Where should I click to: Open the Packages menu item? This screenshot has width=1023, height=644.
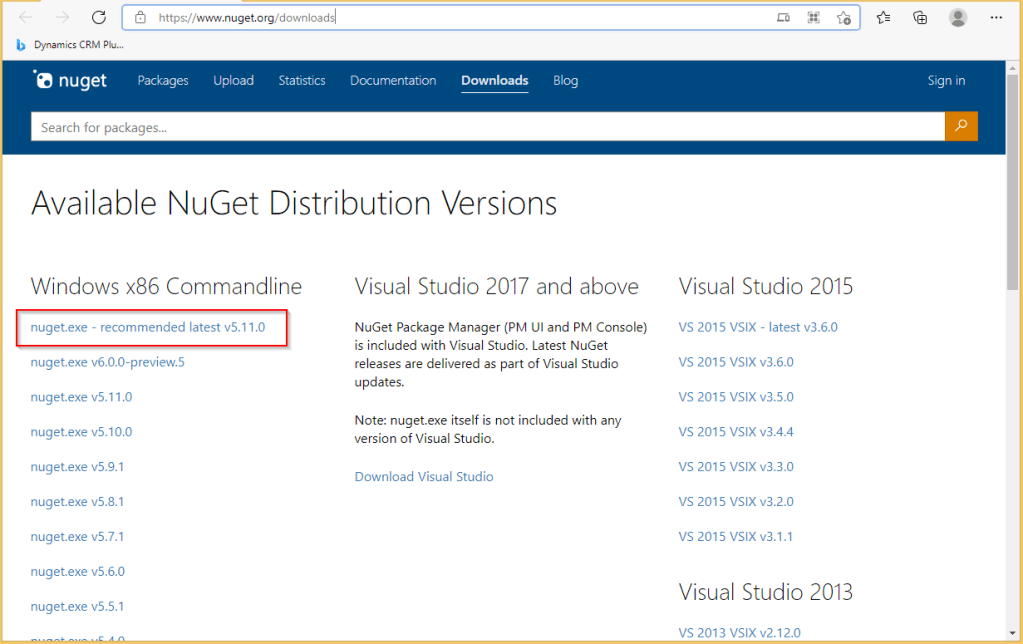163,81
